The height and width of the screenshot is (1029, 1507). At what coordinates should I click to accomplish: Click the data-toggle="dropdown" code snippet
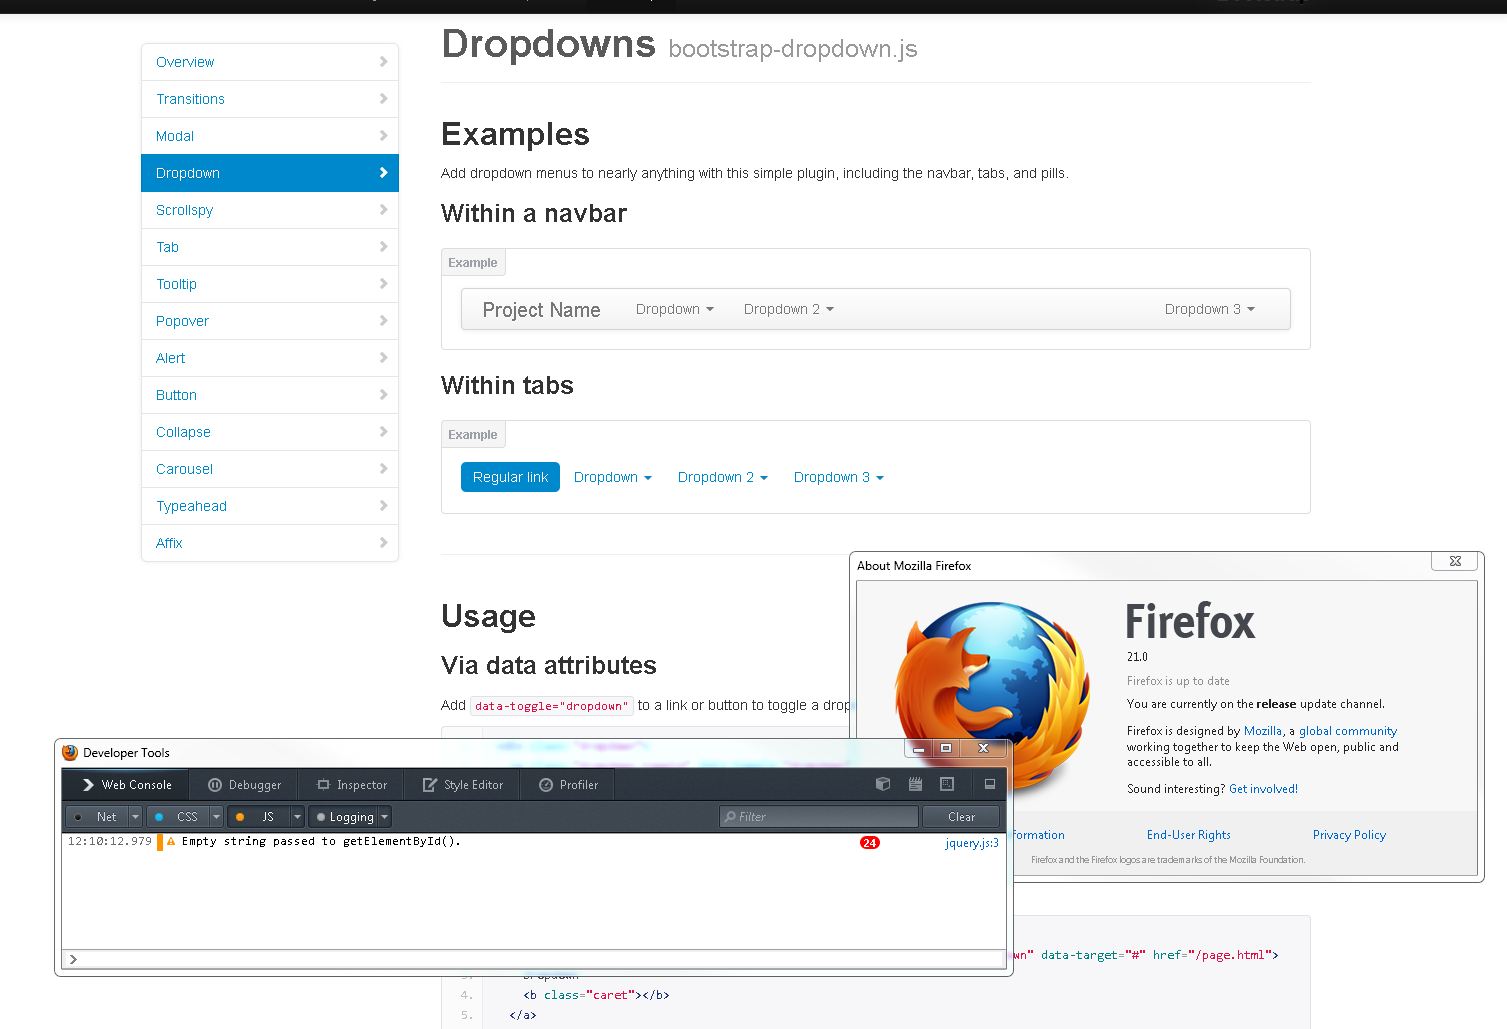(x=552, y=706)
